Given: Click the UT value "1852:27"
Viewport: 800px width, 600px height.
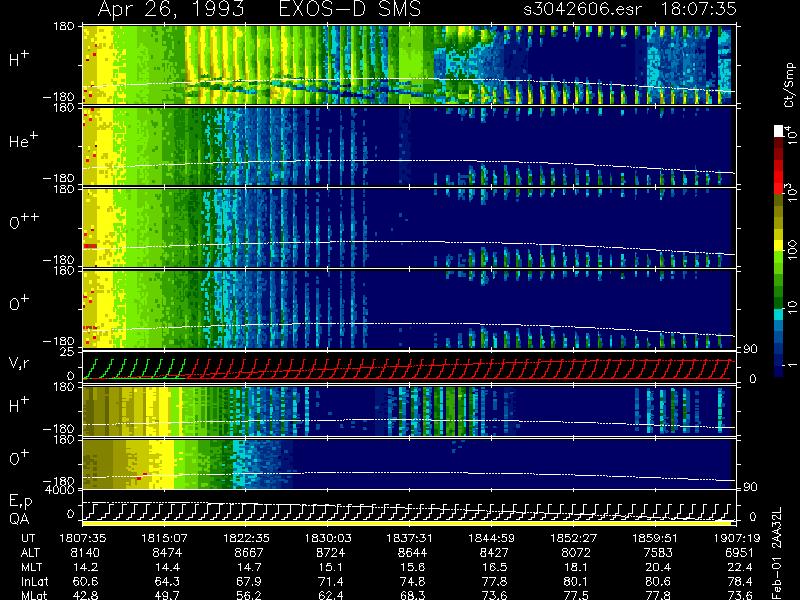Looking at the screenshot, I should point(573,538).
